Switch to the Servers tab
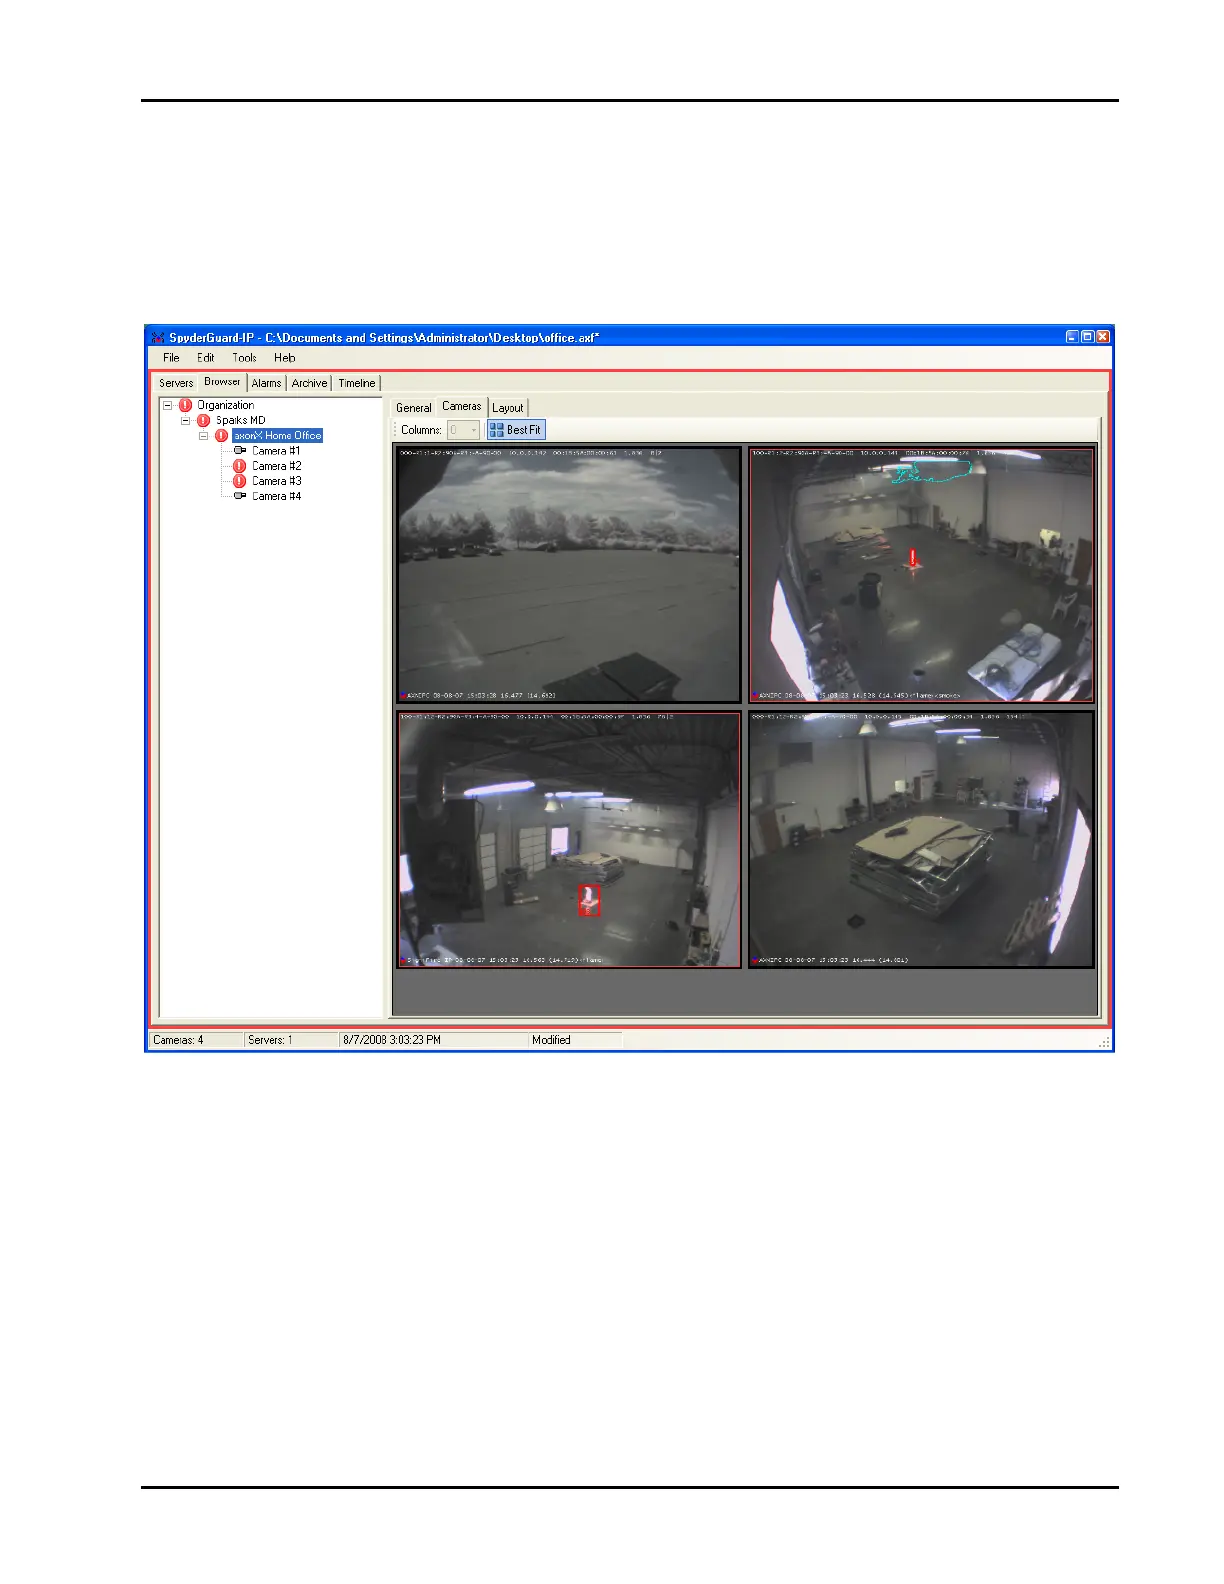The image size is (1224, 1584). [x=176, y=383]
